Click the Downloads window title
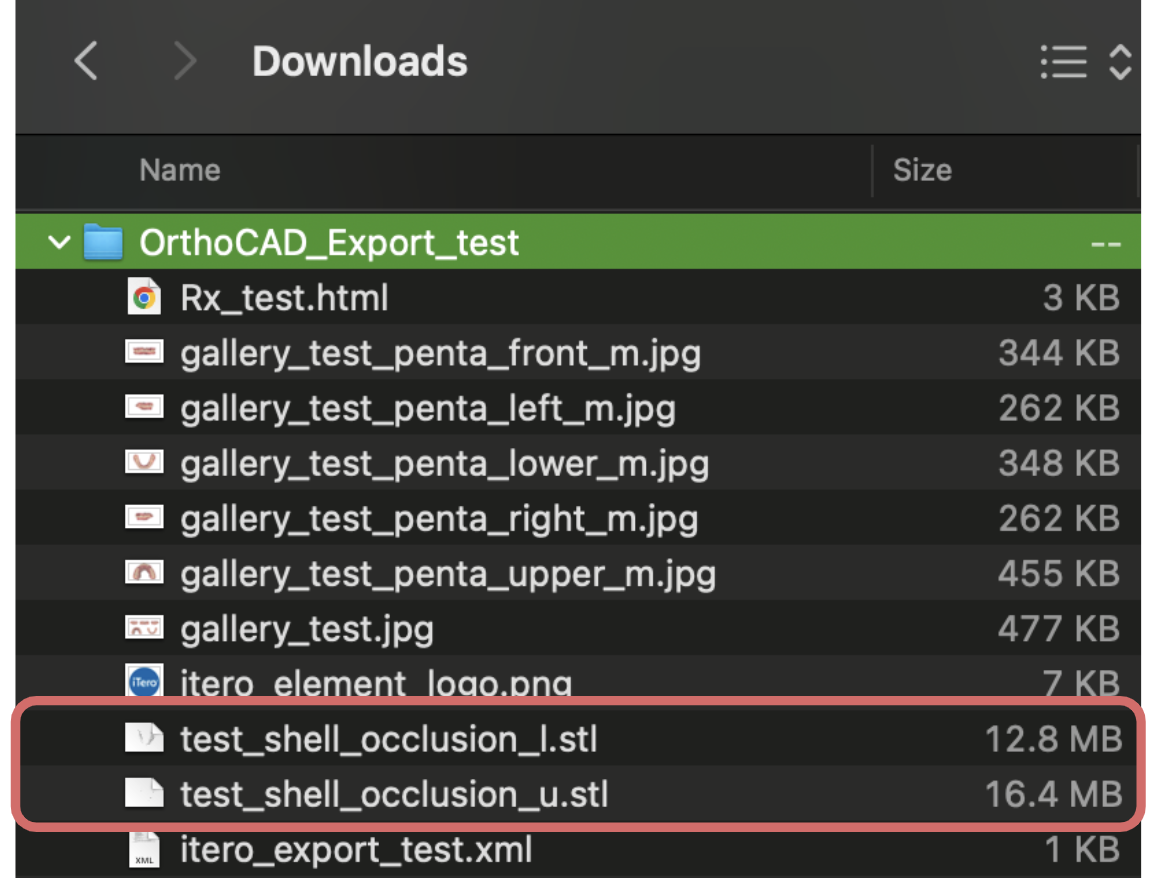 (x=360, y=61)
